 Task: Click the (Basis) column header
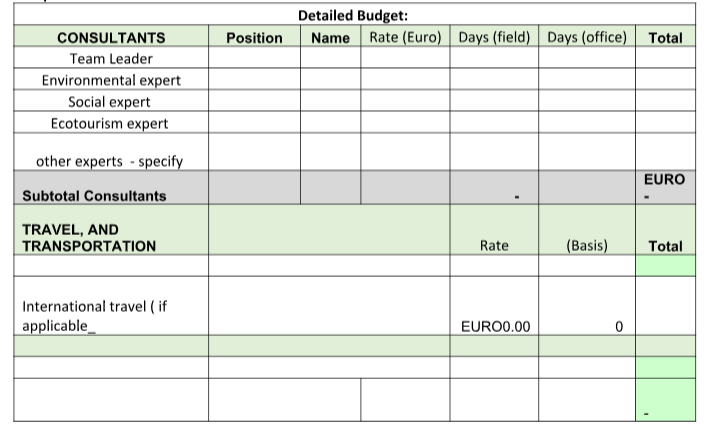587,230
